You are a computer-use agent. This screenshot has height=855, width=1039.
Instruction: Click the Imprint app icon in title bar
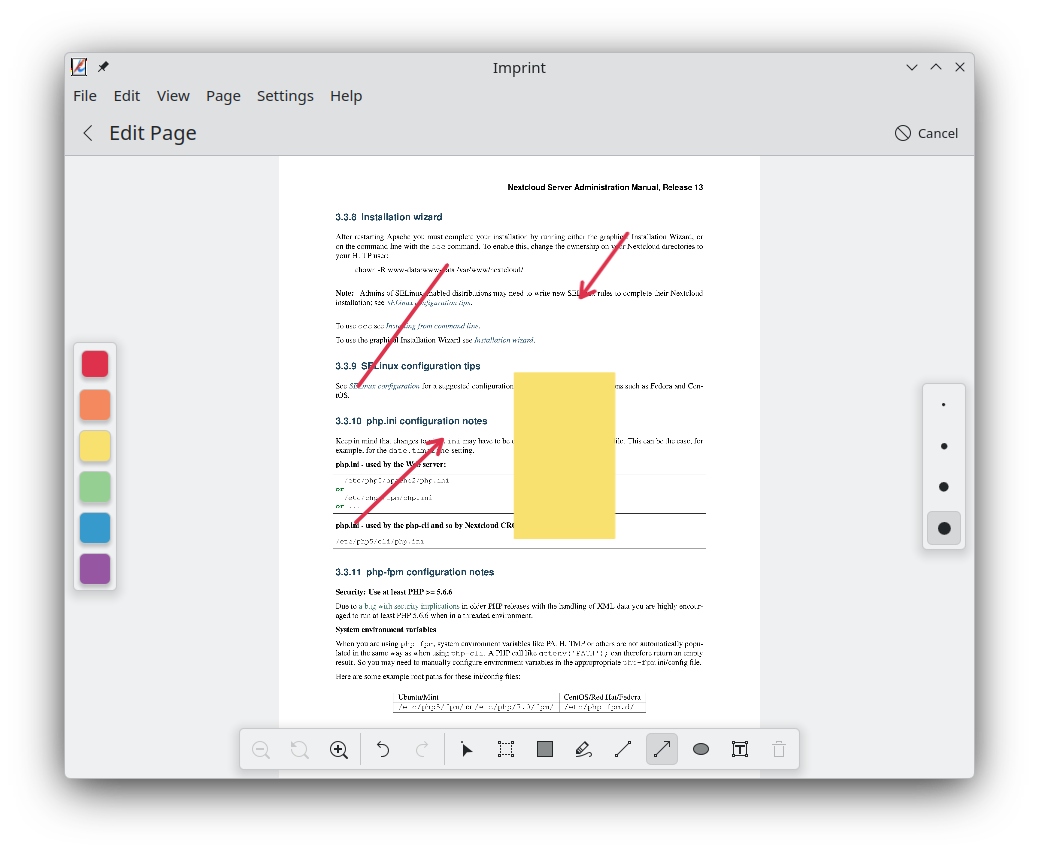tap(79, 67)
